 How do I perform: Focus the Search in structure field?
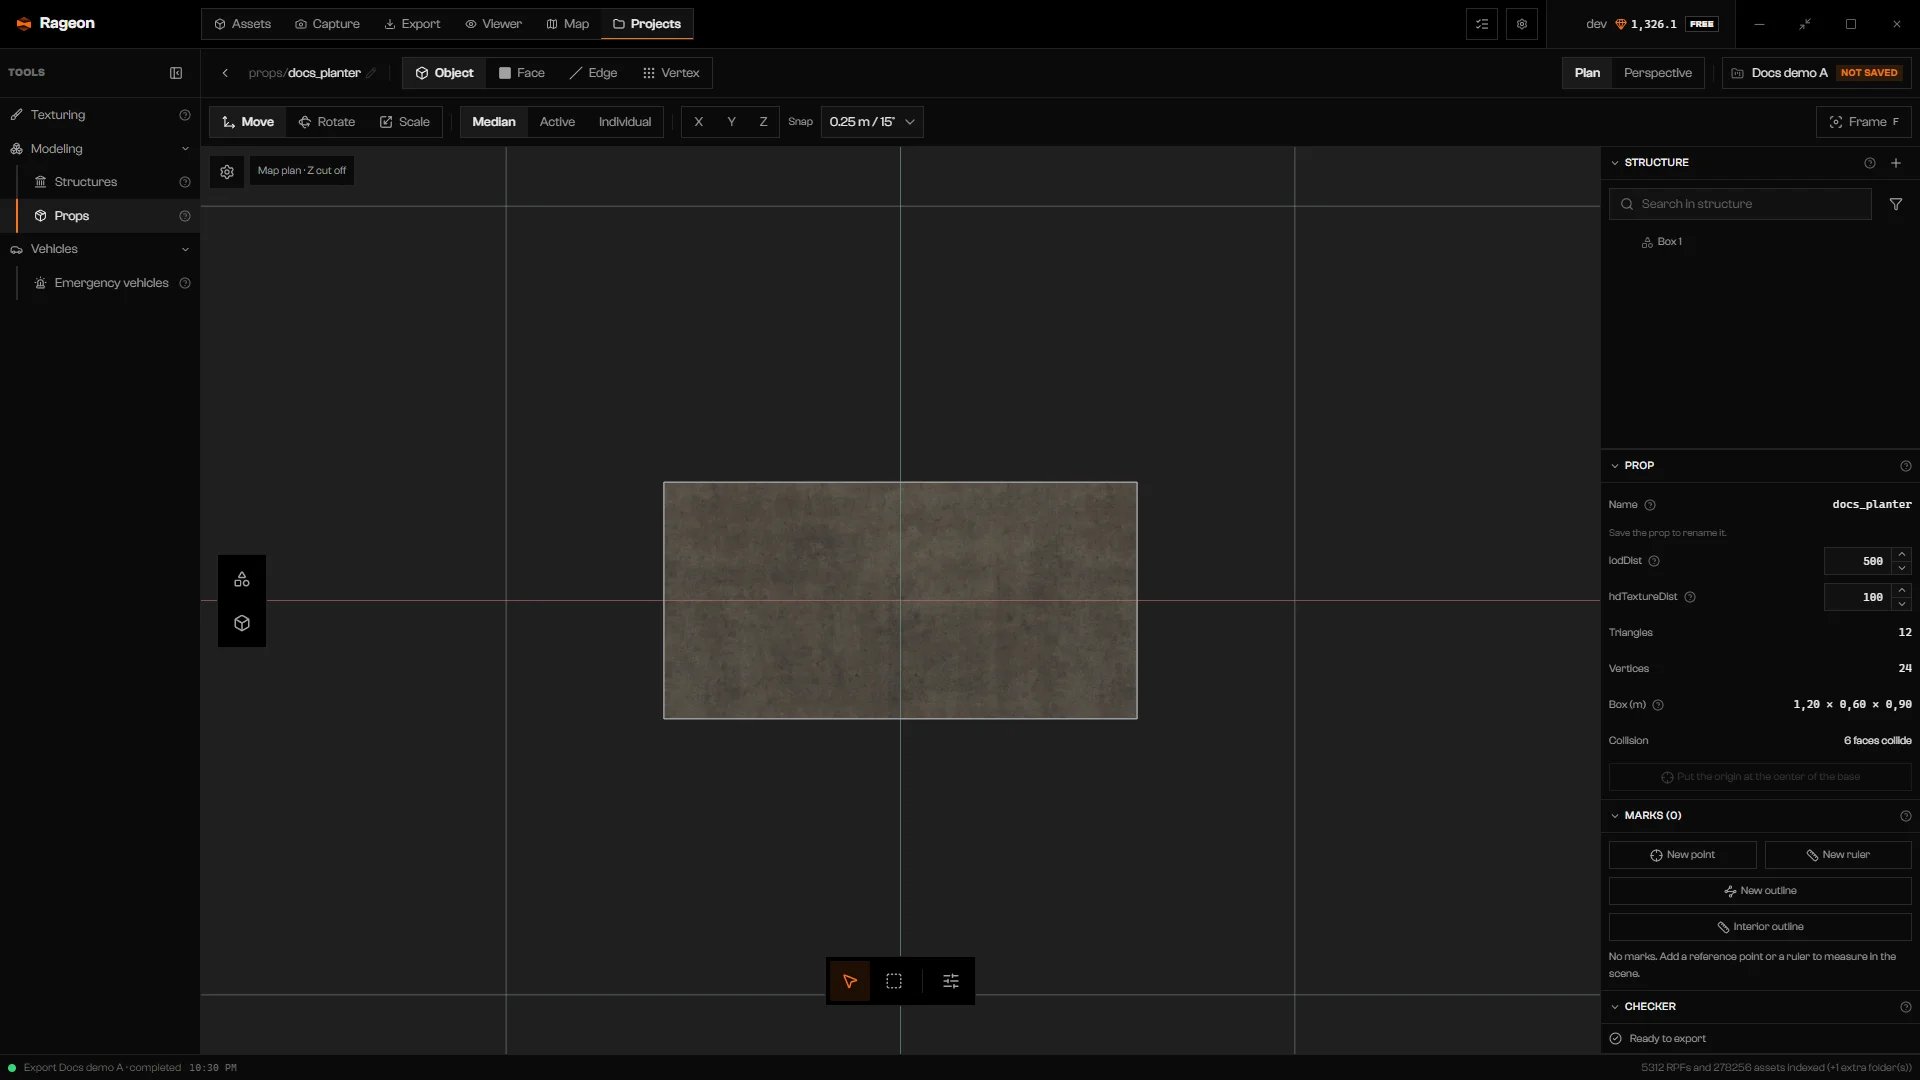pos(1740,204)
